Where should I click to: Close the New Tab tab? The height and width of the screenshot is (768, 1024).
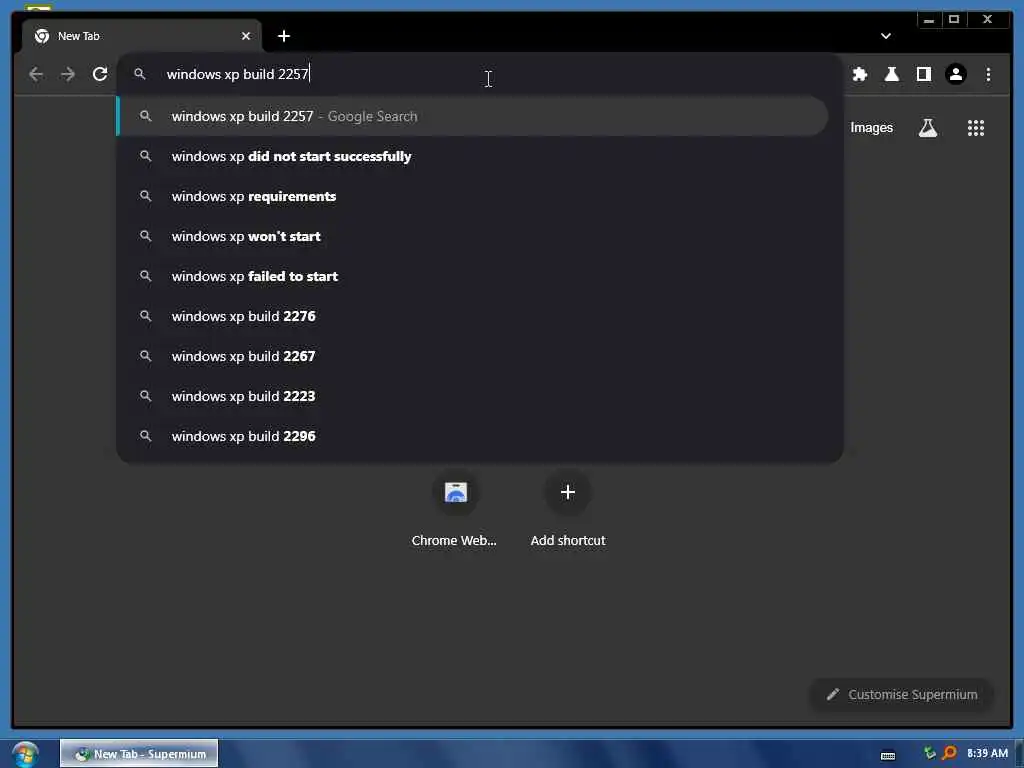[246, 36]
